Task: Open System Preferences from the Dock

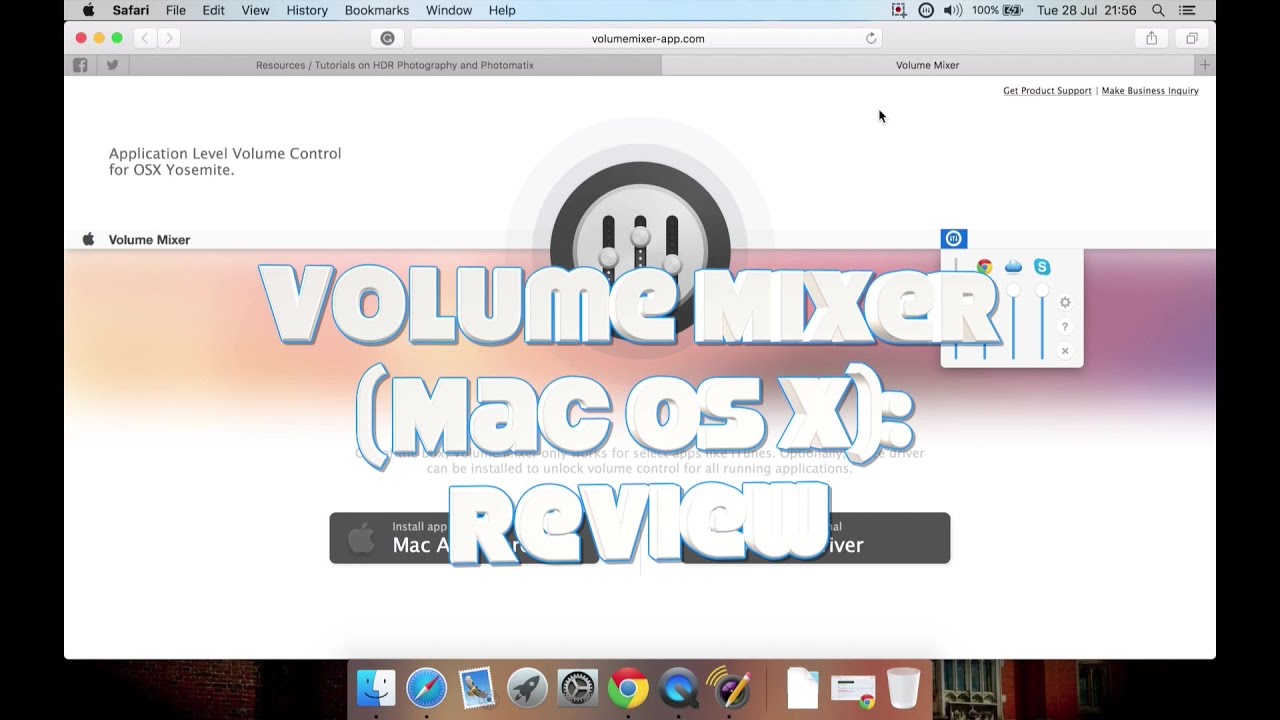Action: click(x=577, y=687)
